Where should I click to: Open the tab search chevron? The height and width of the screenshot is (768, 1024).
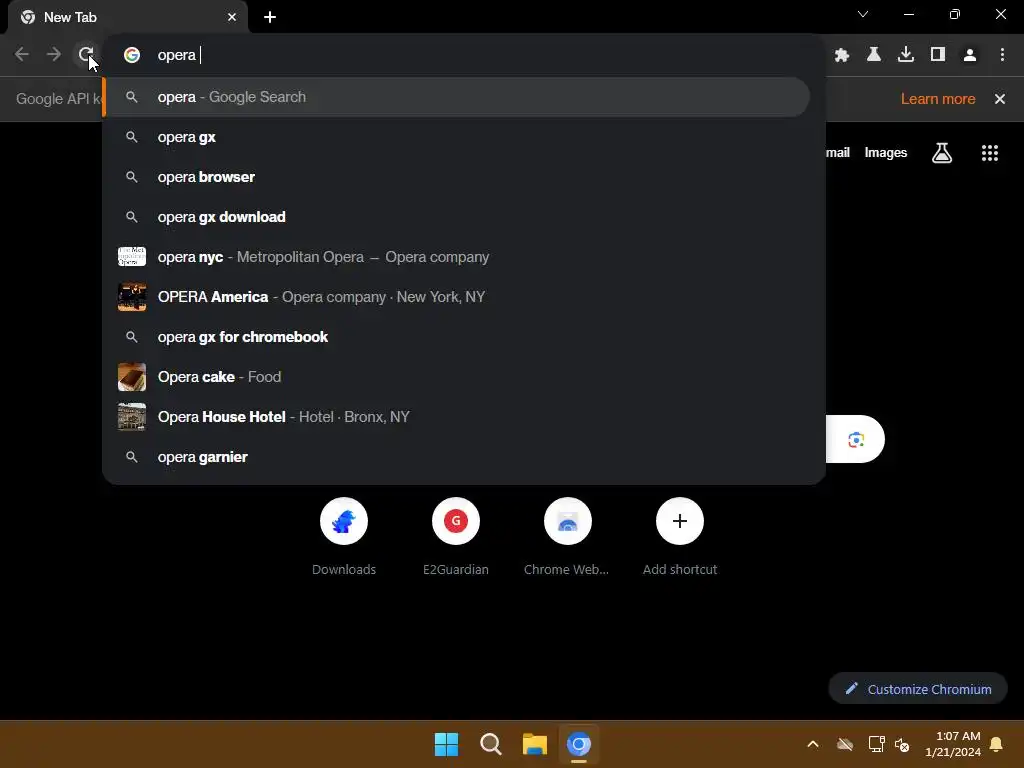[x=863, y=14]
